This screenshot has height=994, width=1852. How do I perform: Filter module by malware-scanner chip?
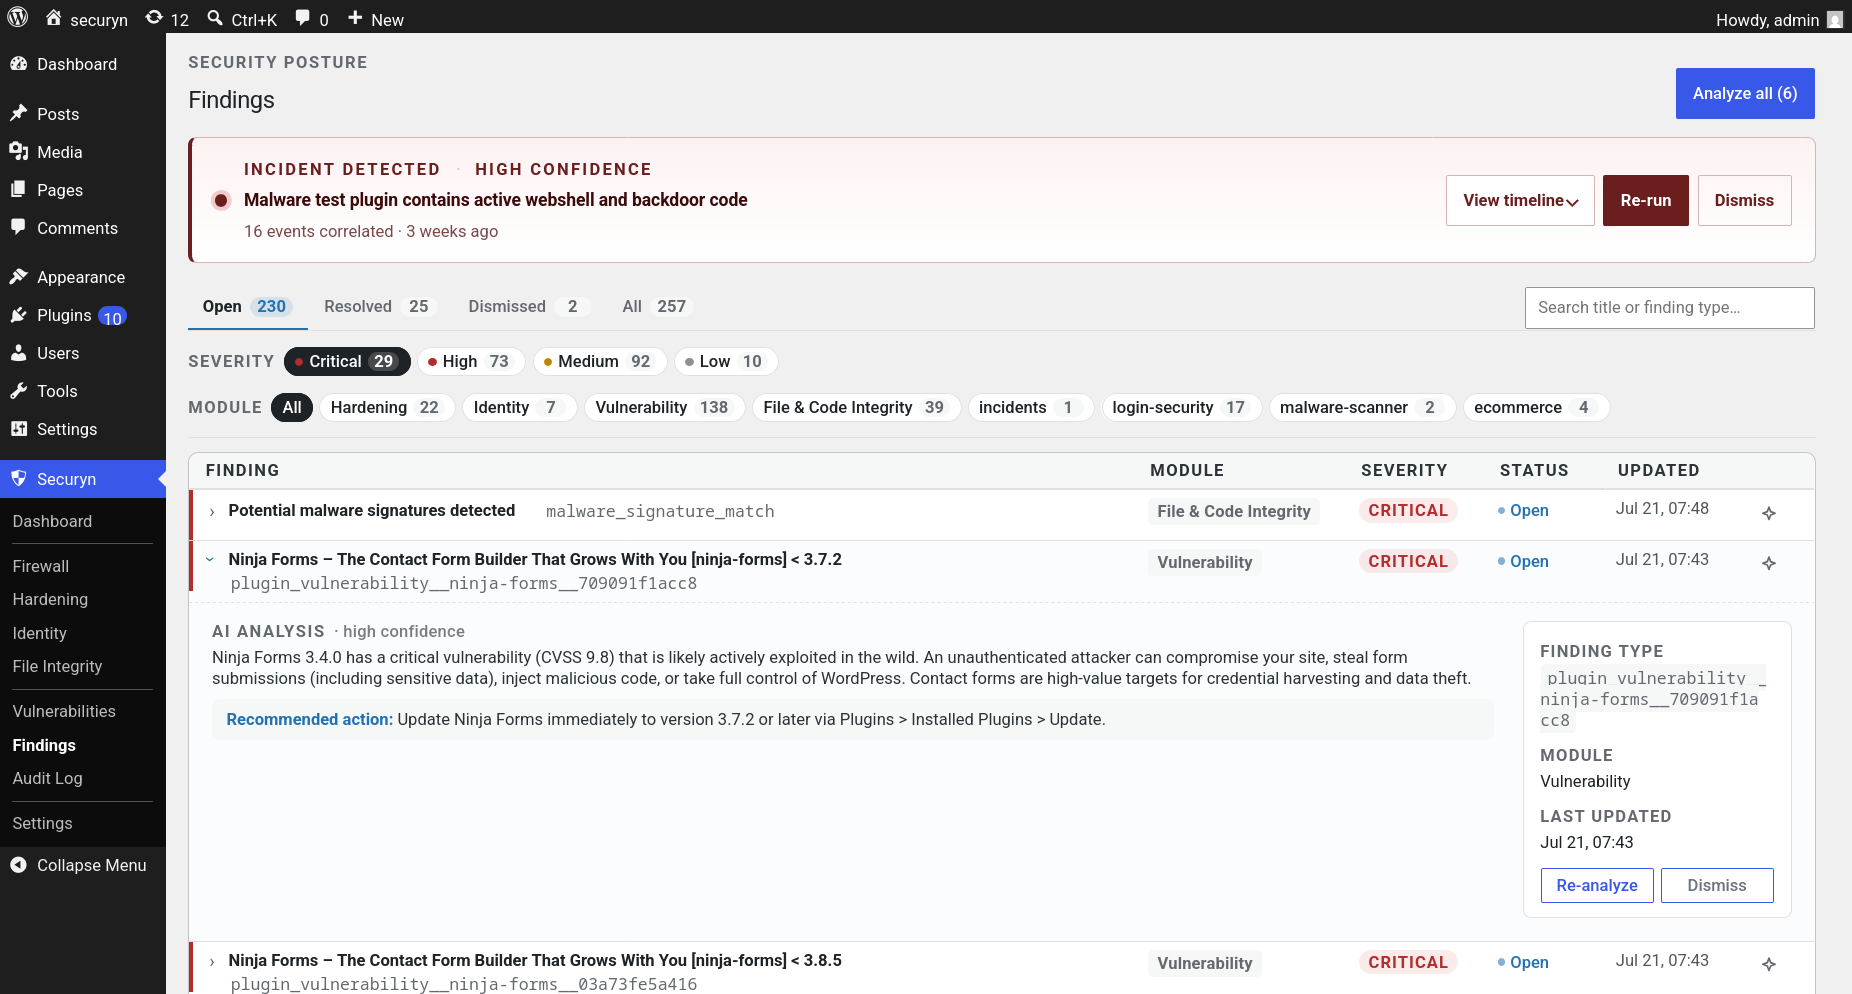point(1361,407)
